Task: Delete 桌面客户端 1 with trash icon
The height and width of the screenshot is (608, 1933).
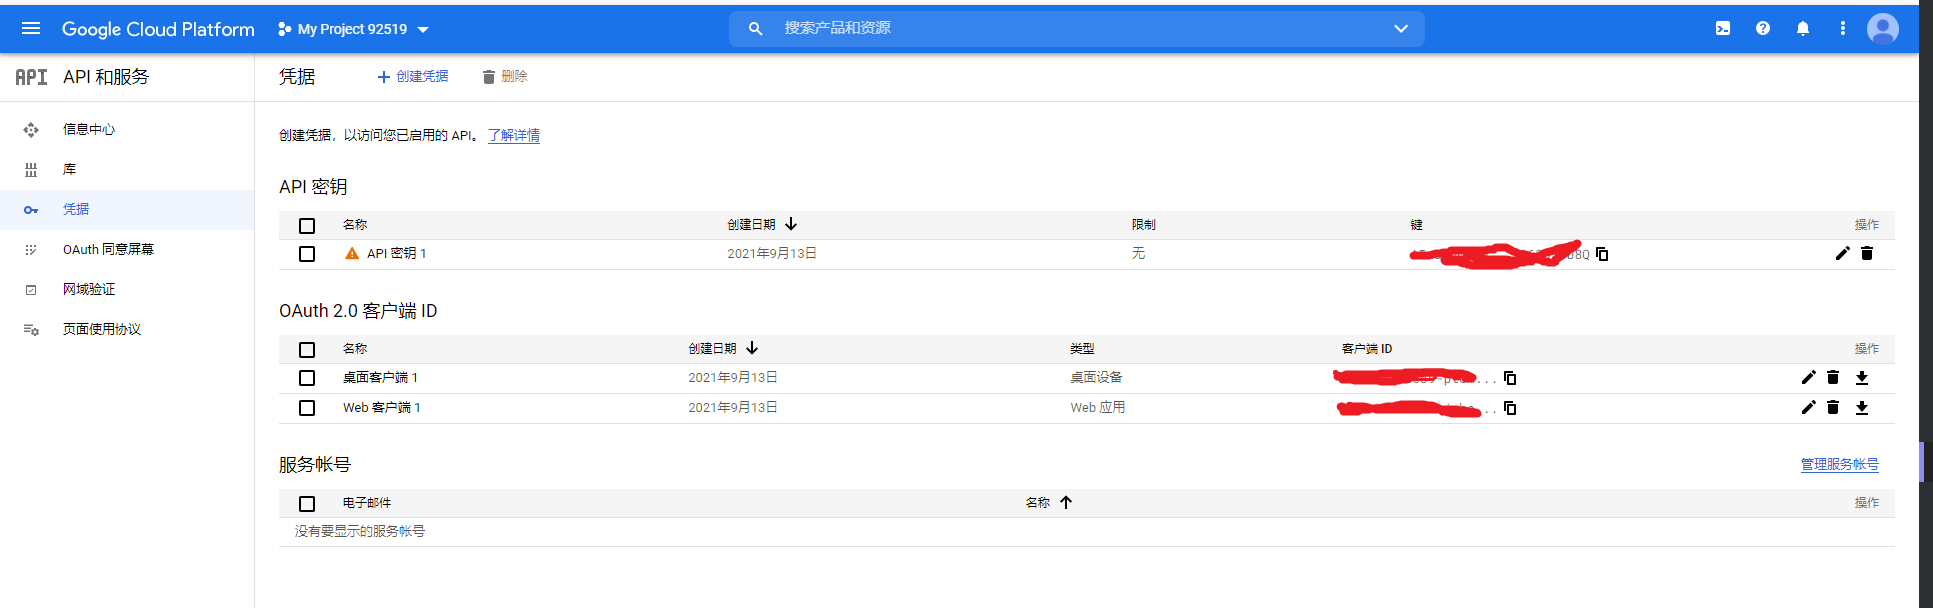Action: [1833, 377]
